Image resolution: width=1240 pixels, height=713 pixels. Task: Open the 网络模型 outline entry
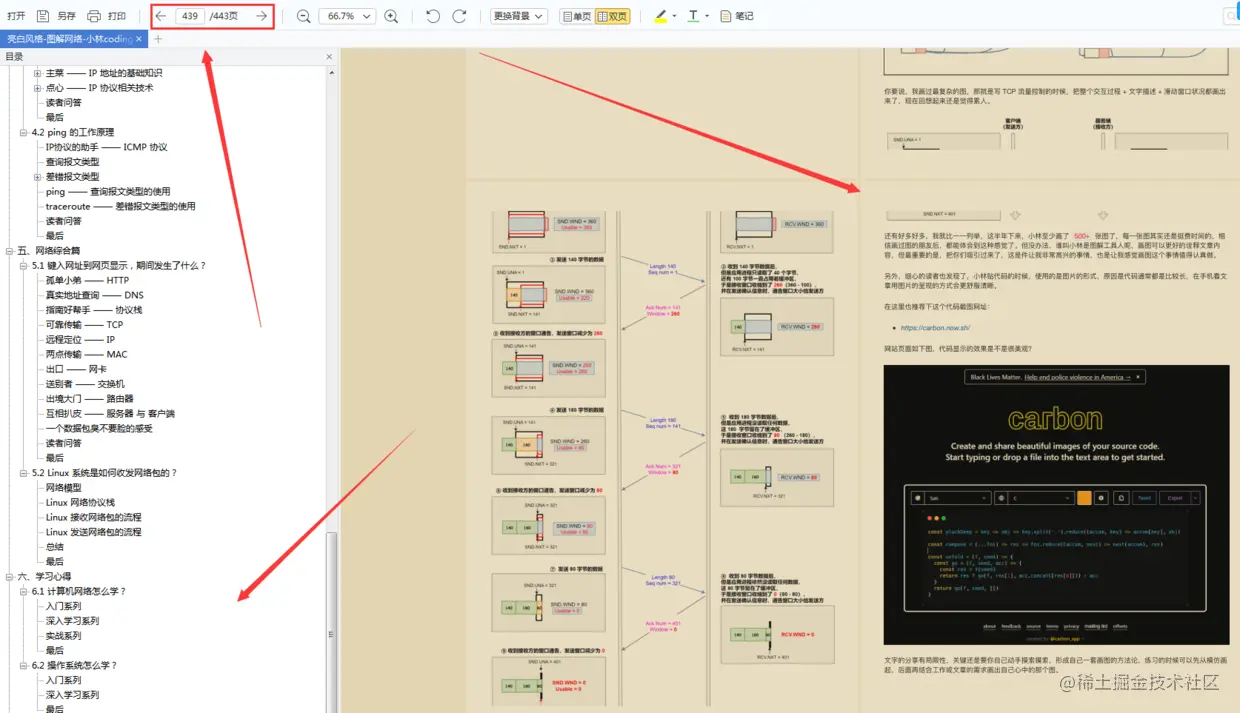(x=63, y=488)
